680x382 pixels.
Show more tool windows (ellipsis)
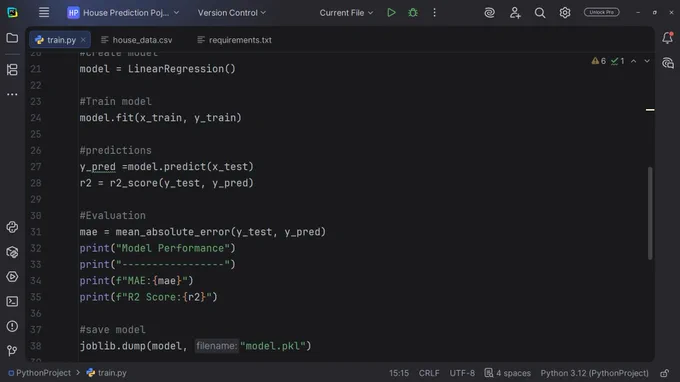12,94
